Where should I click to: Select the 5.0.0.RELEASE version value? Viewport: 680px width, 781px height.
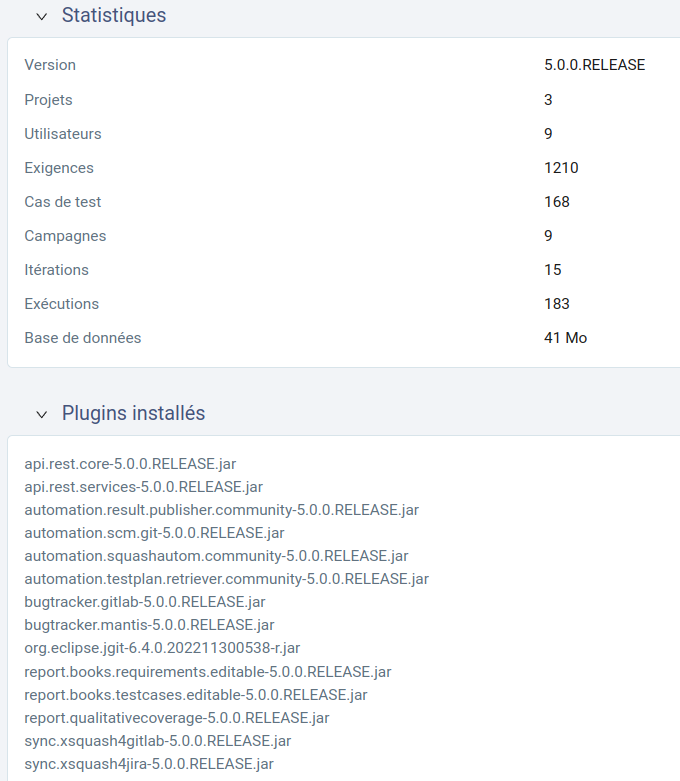click(594, 65)
